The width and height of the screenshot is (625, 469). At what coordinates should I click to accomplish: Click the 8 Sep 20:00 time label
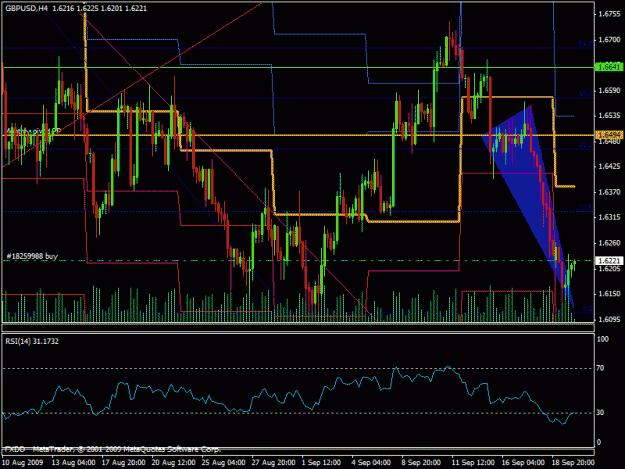[421, 463]
